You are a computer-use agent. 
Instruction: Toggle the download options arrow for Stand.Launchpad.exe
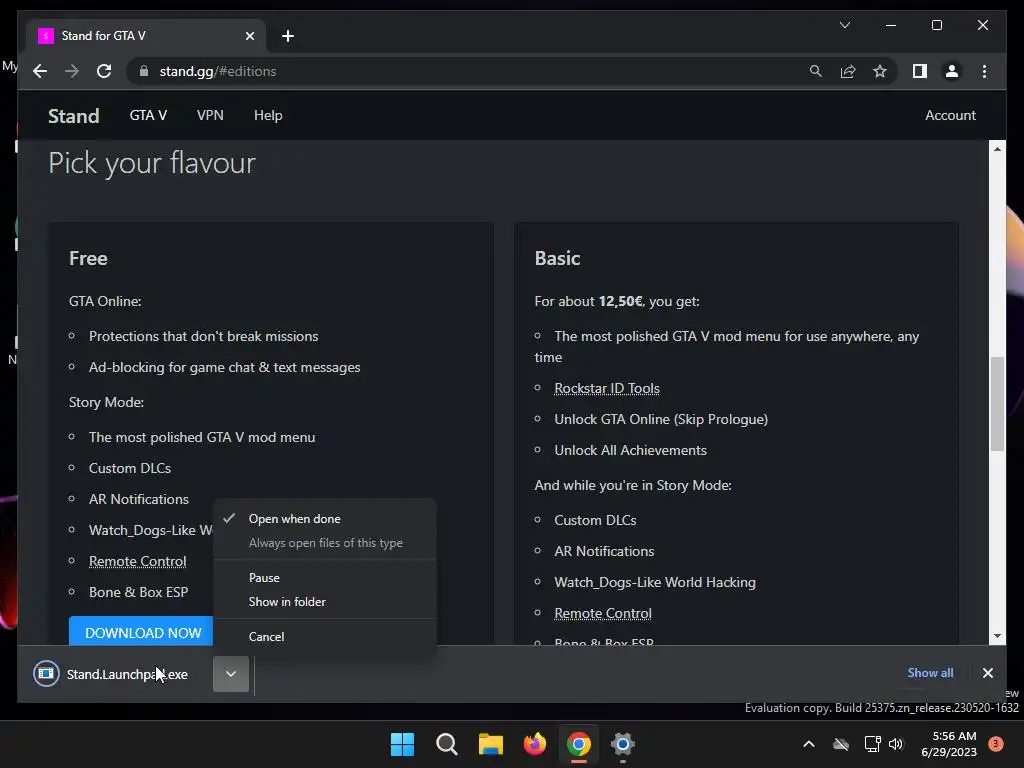231,673
